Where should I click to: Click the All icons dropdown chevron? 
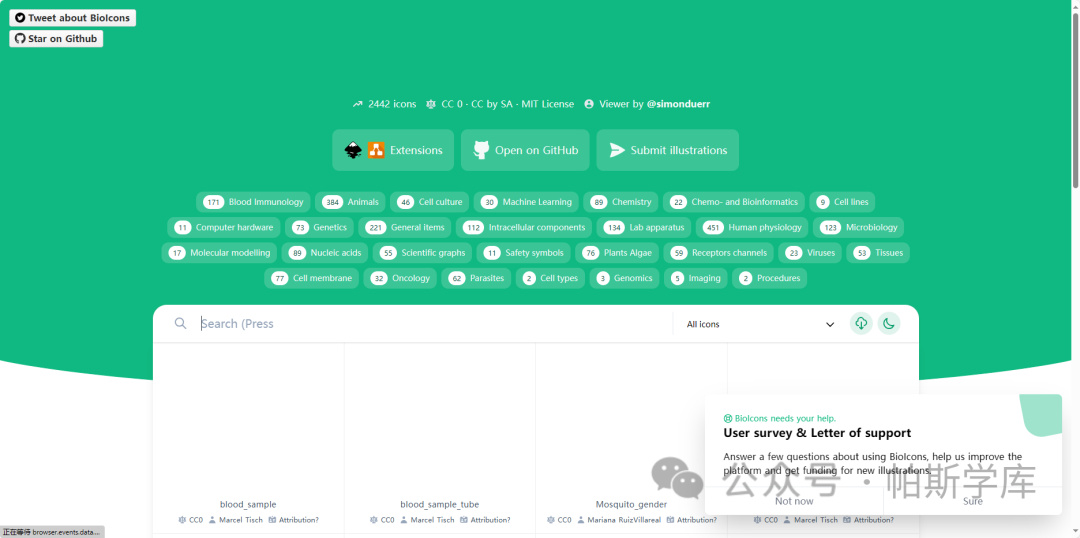830,324
